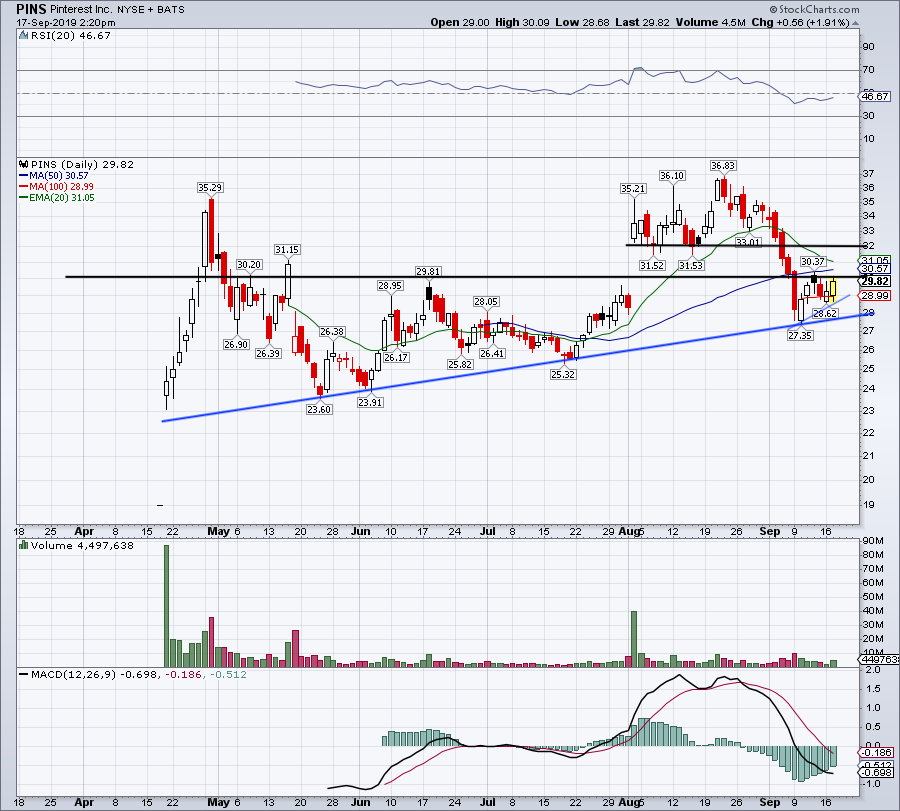This screenshot has width=900, height=811.
Task: Click the 31.15 price label
Action: (287, 250)
